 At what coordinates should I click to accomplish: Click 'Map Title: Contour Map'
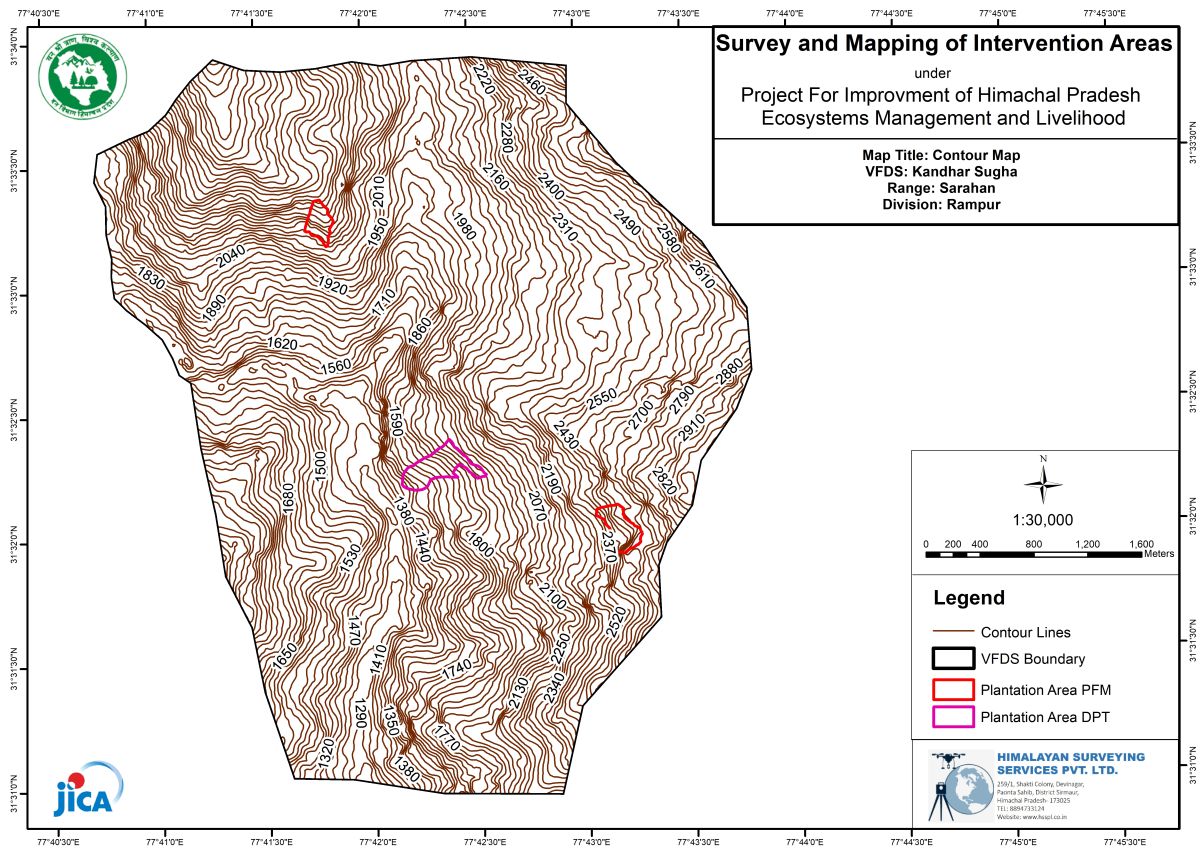coord(941,156)
